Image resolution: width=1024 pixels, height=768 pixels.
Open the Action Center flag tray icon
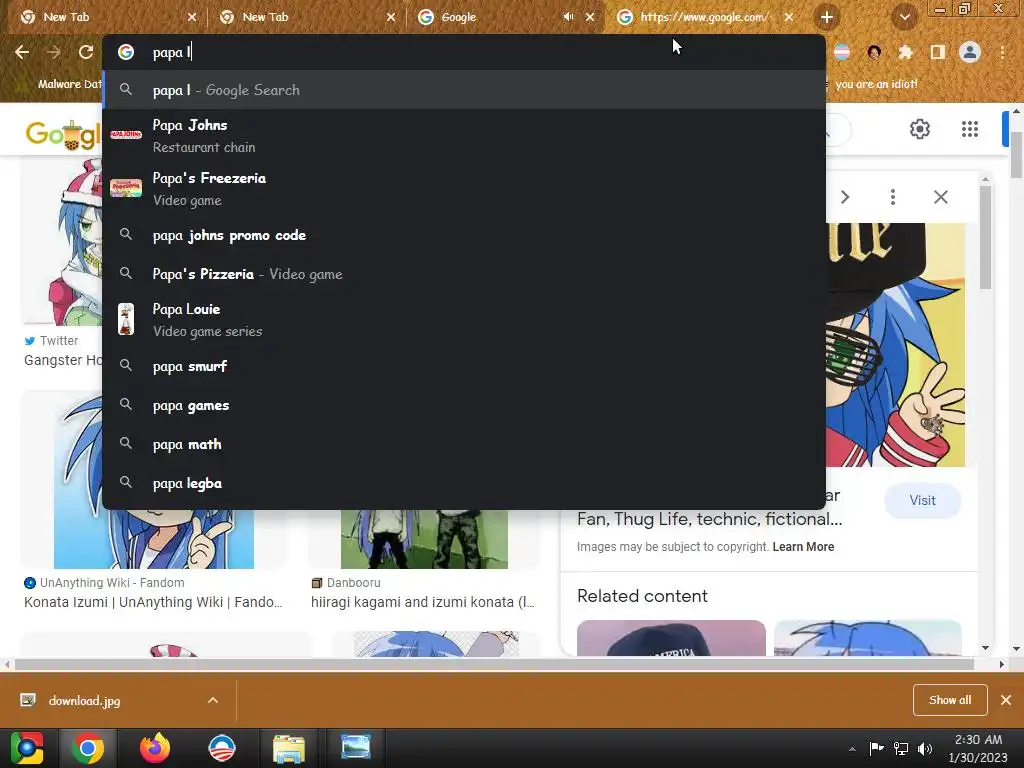876,748
